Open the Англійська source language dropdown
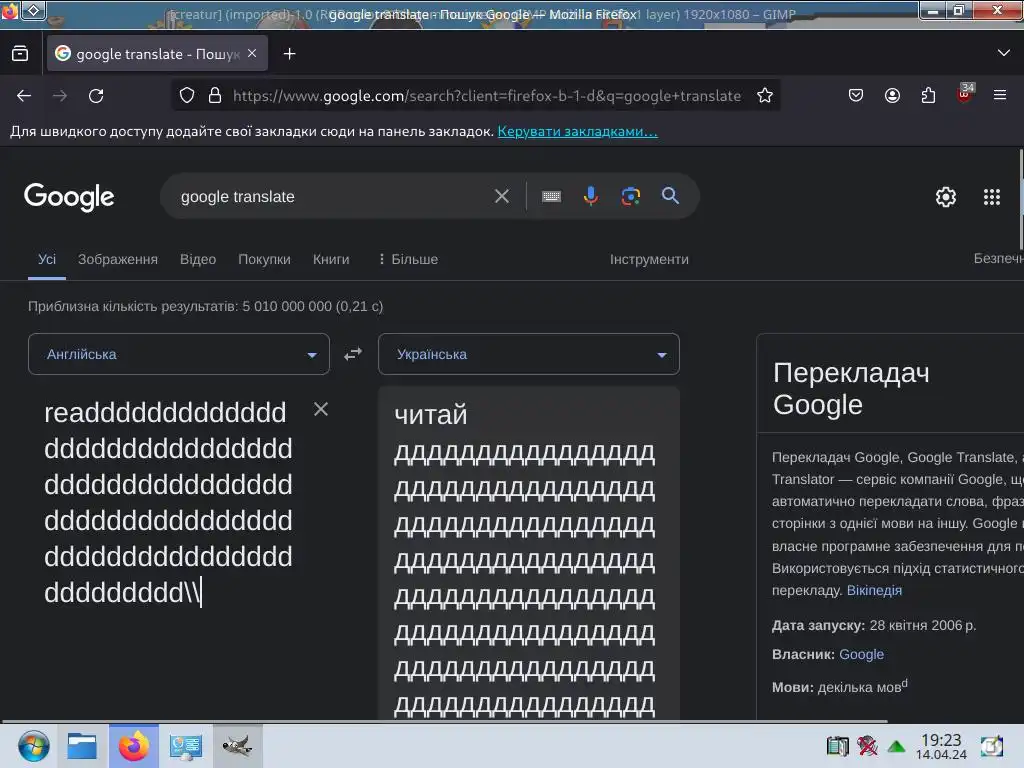The image size is (1024, 768). [x=179, y=354]
